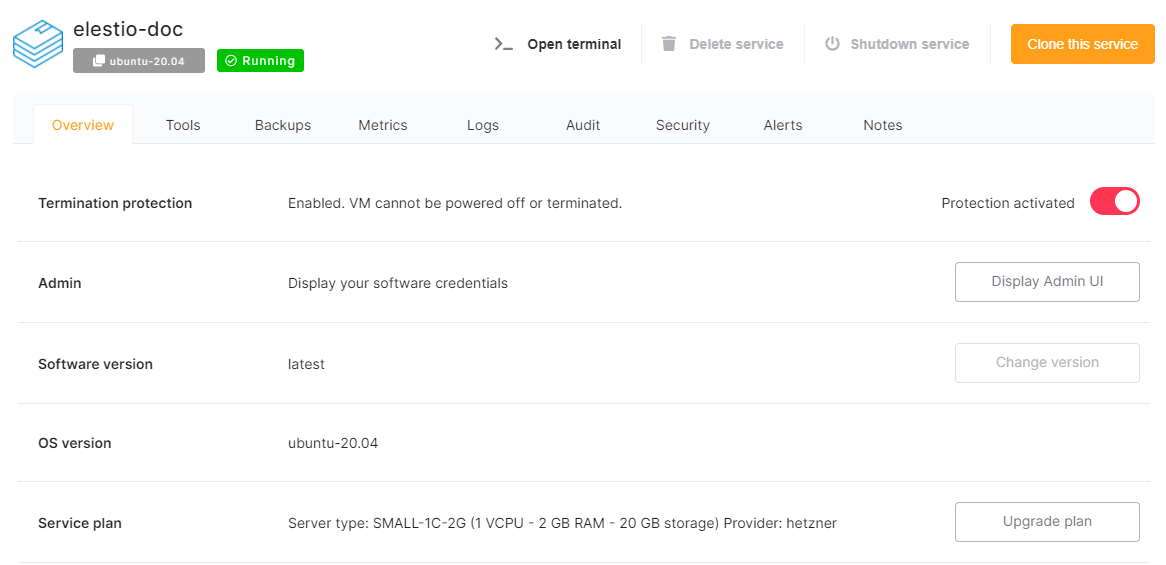Click the Upgrade plan button
The width and height of the screenshot is (1166, 565).
click(1047, 522)
